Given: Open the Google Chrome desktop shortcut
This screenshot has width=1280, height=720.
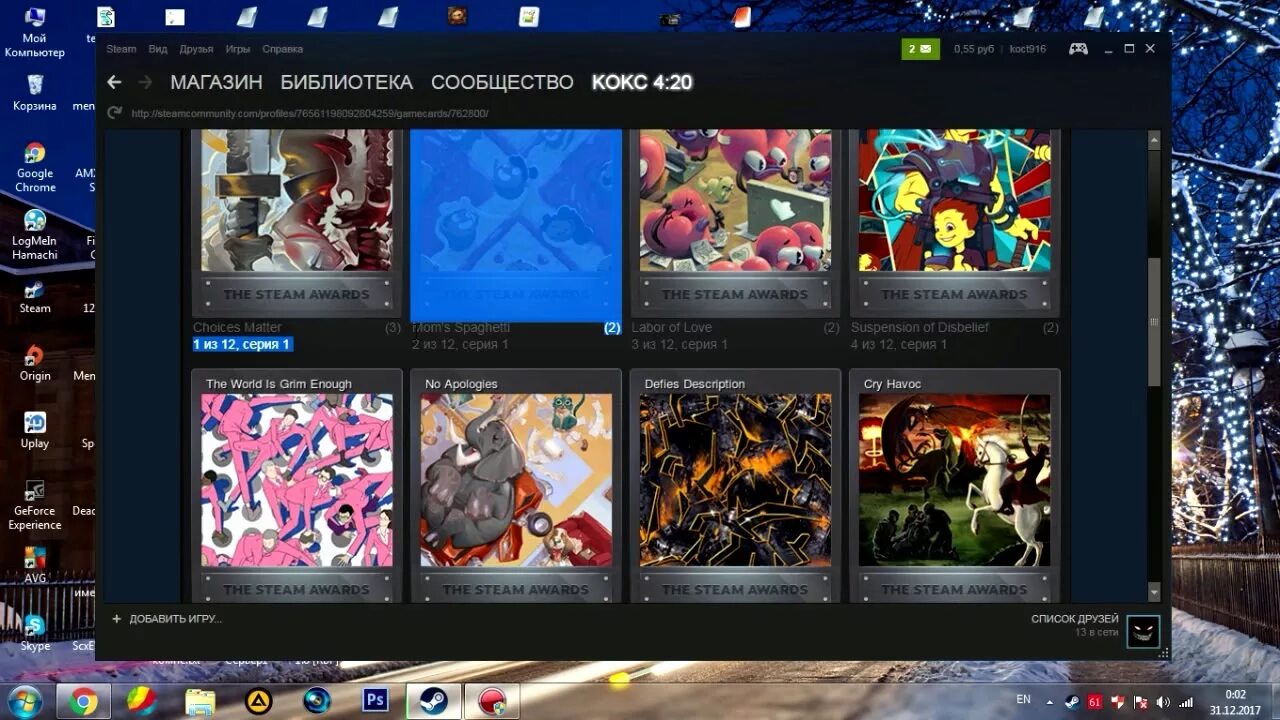Looking at the screenshot, I should (35, 166).
